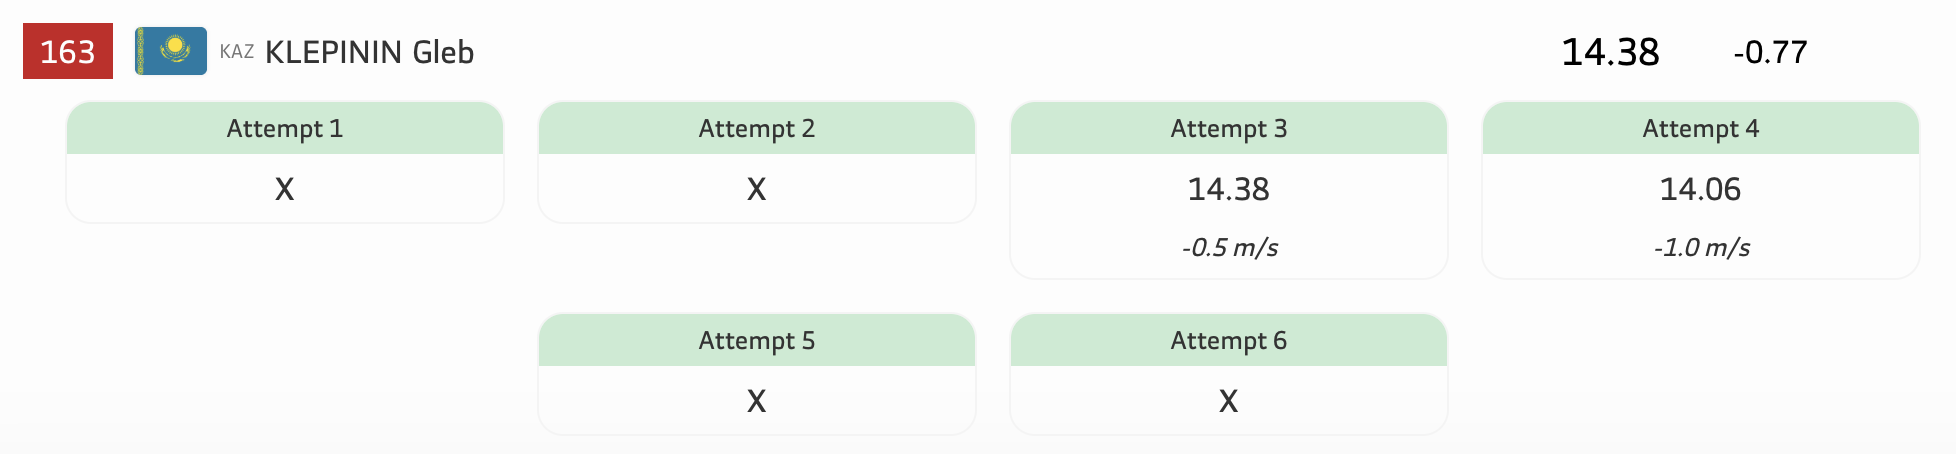Click the X foul mark under Attempt 2

[x=757, y=189]
